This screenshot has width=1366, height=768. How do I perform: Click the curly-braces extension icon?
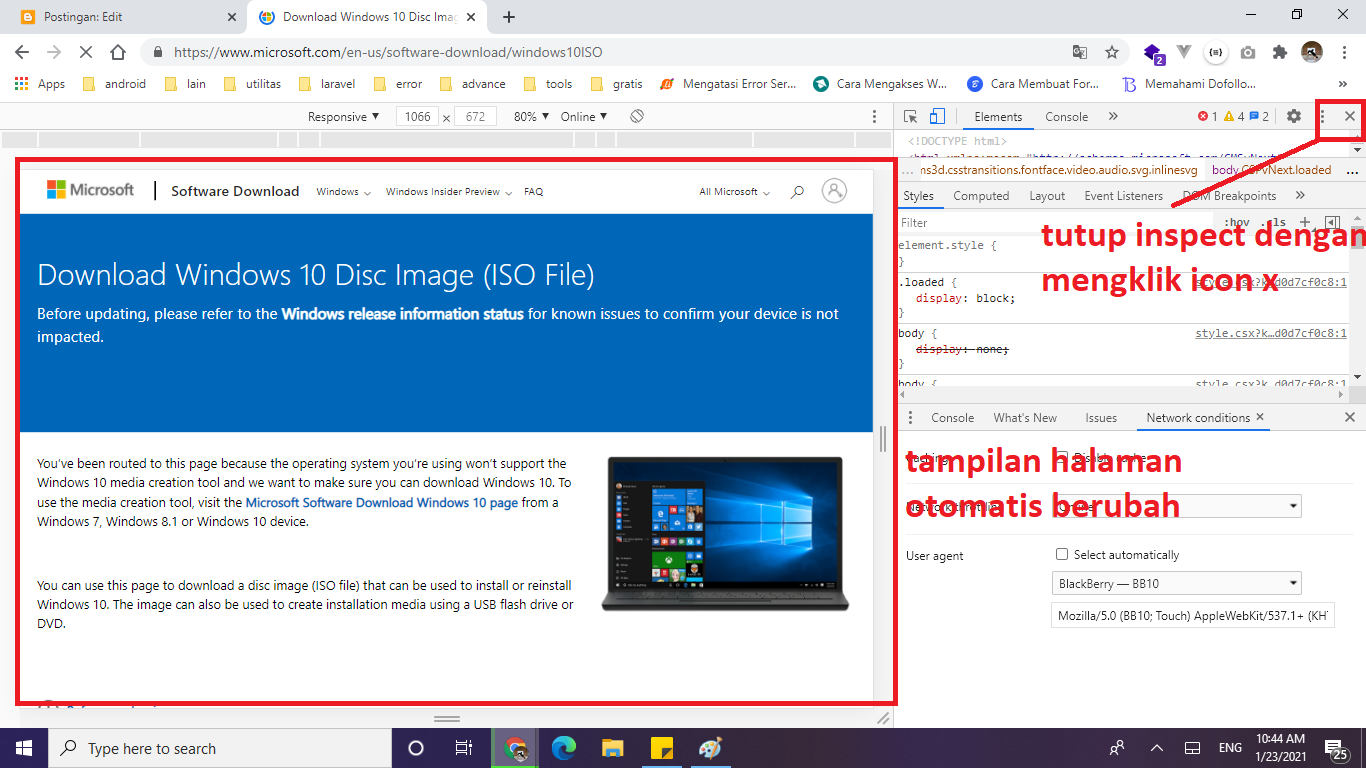click(1215, 52)
